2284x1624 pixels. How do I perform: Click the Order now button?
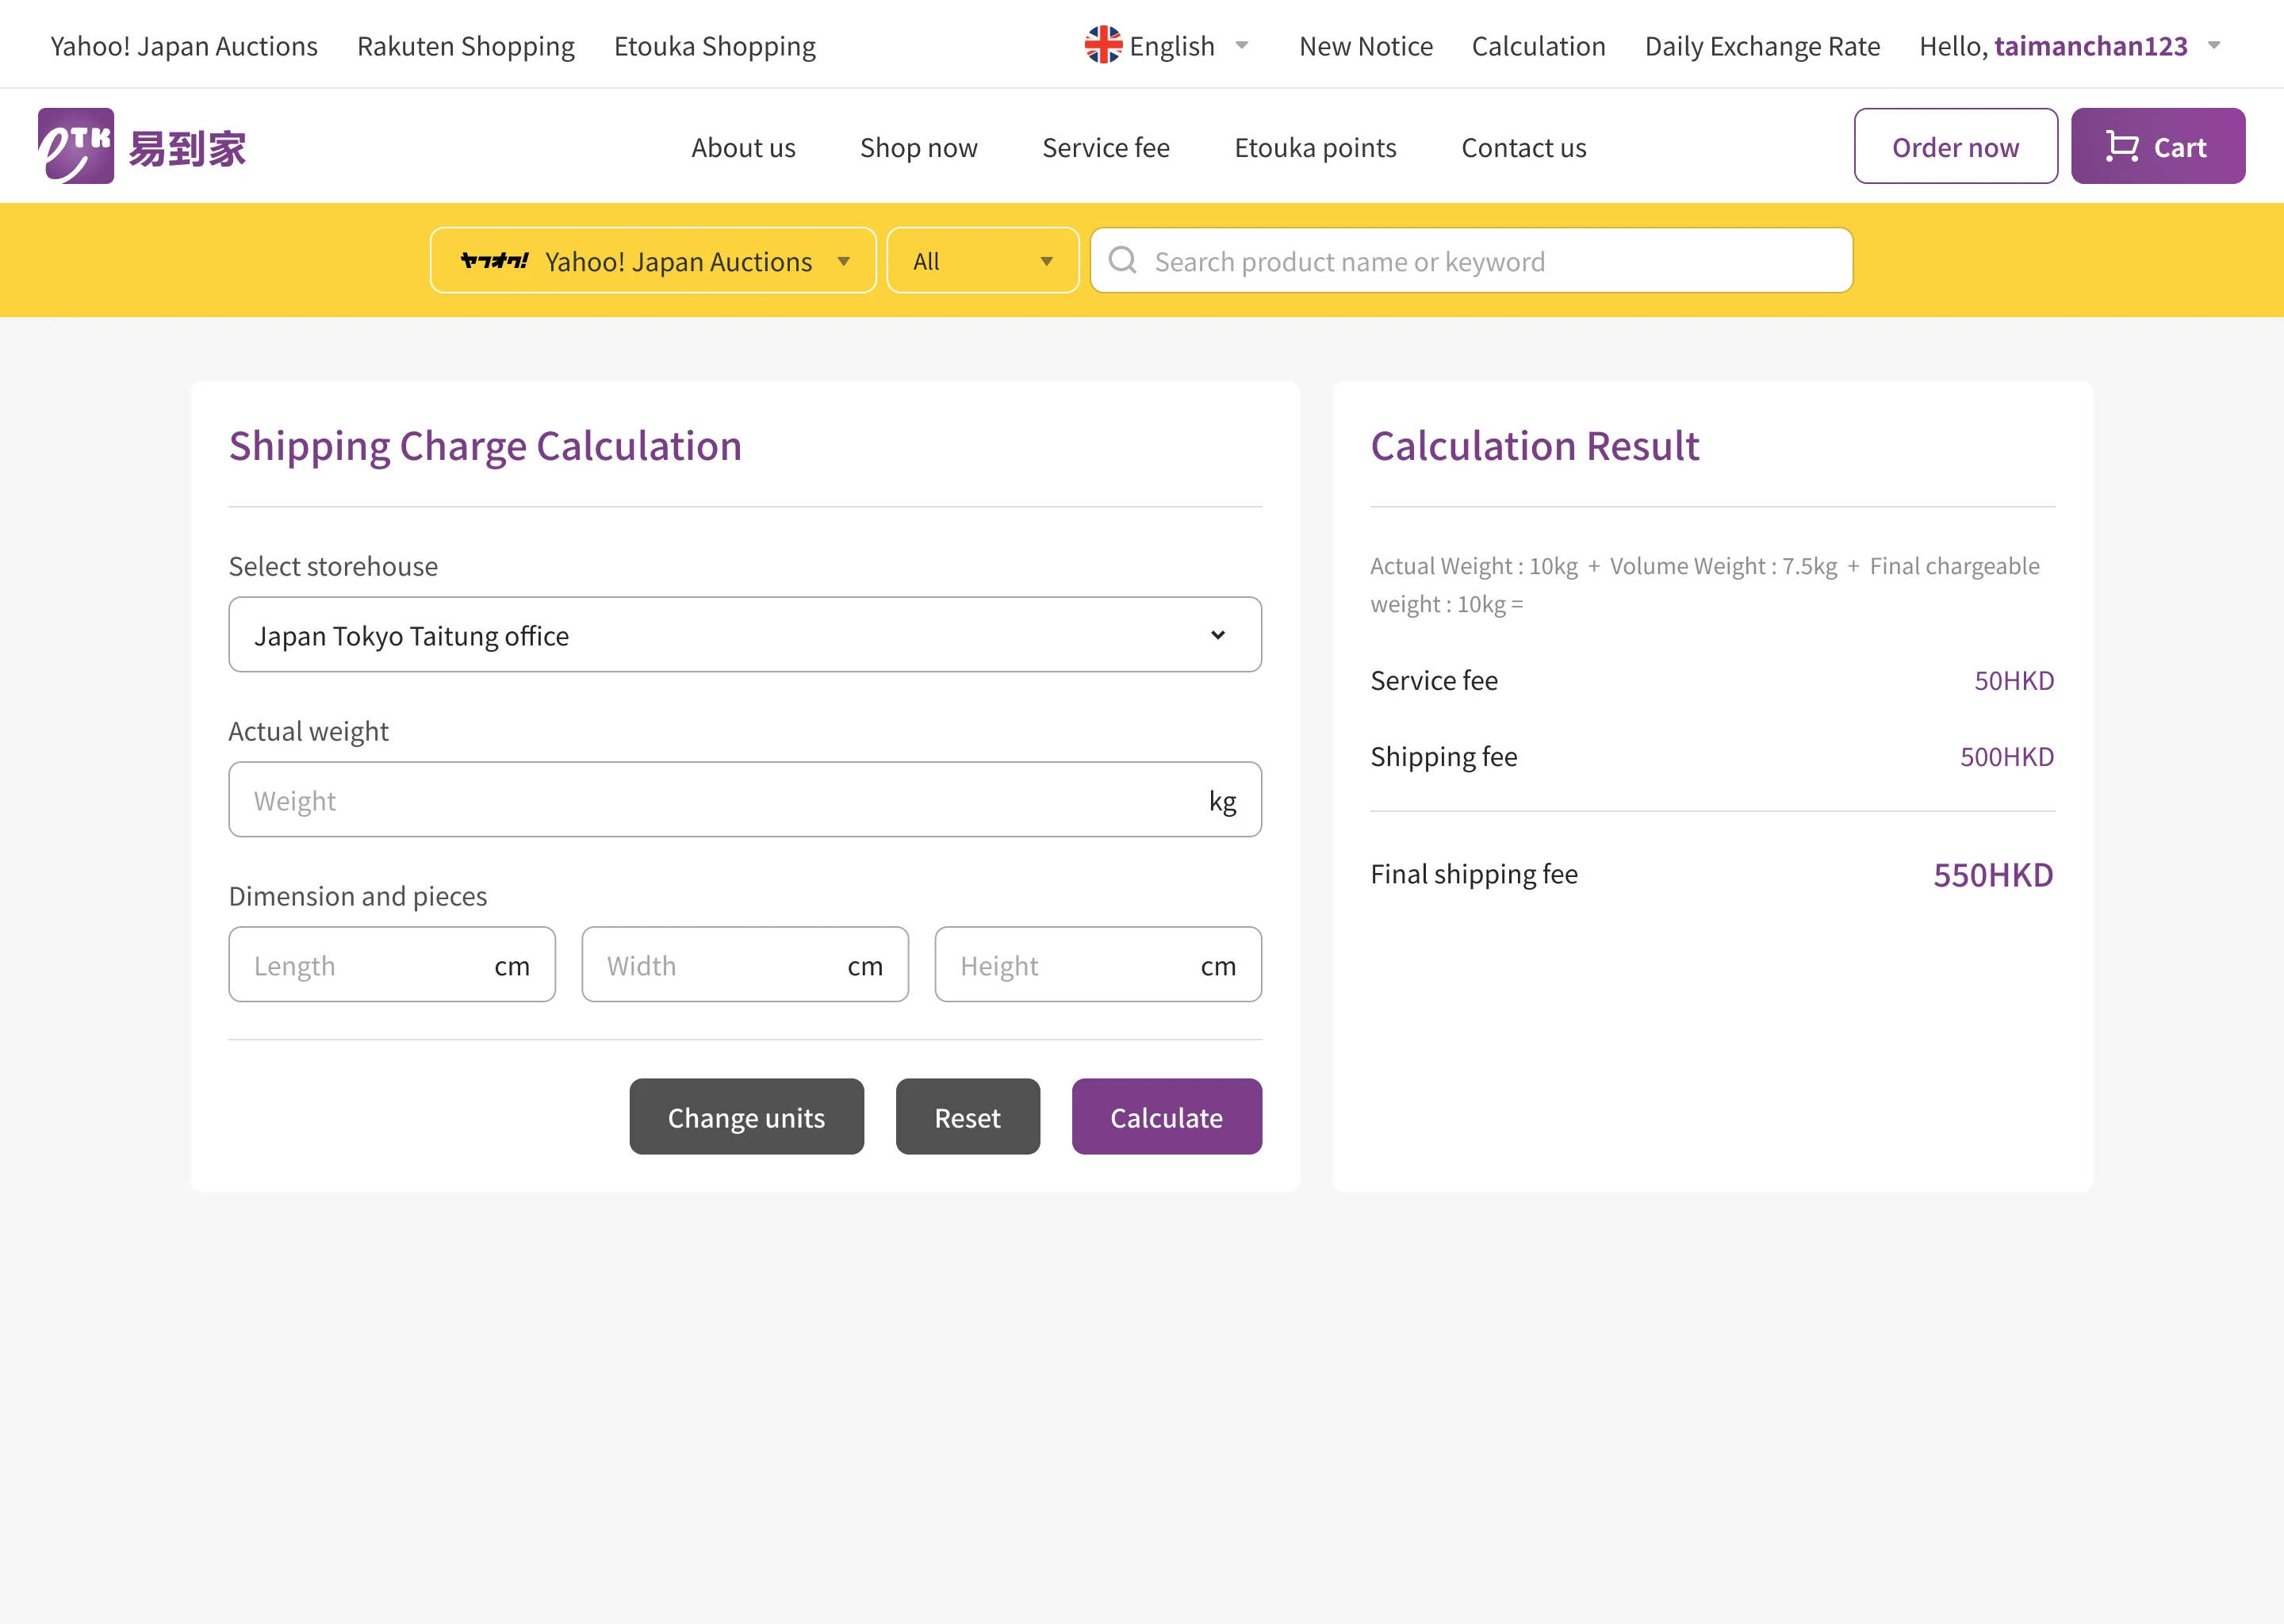(x=1955, y=147)
